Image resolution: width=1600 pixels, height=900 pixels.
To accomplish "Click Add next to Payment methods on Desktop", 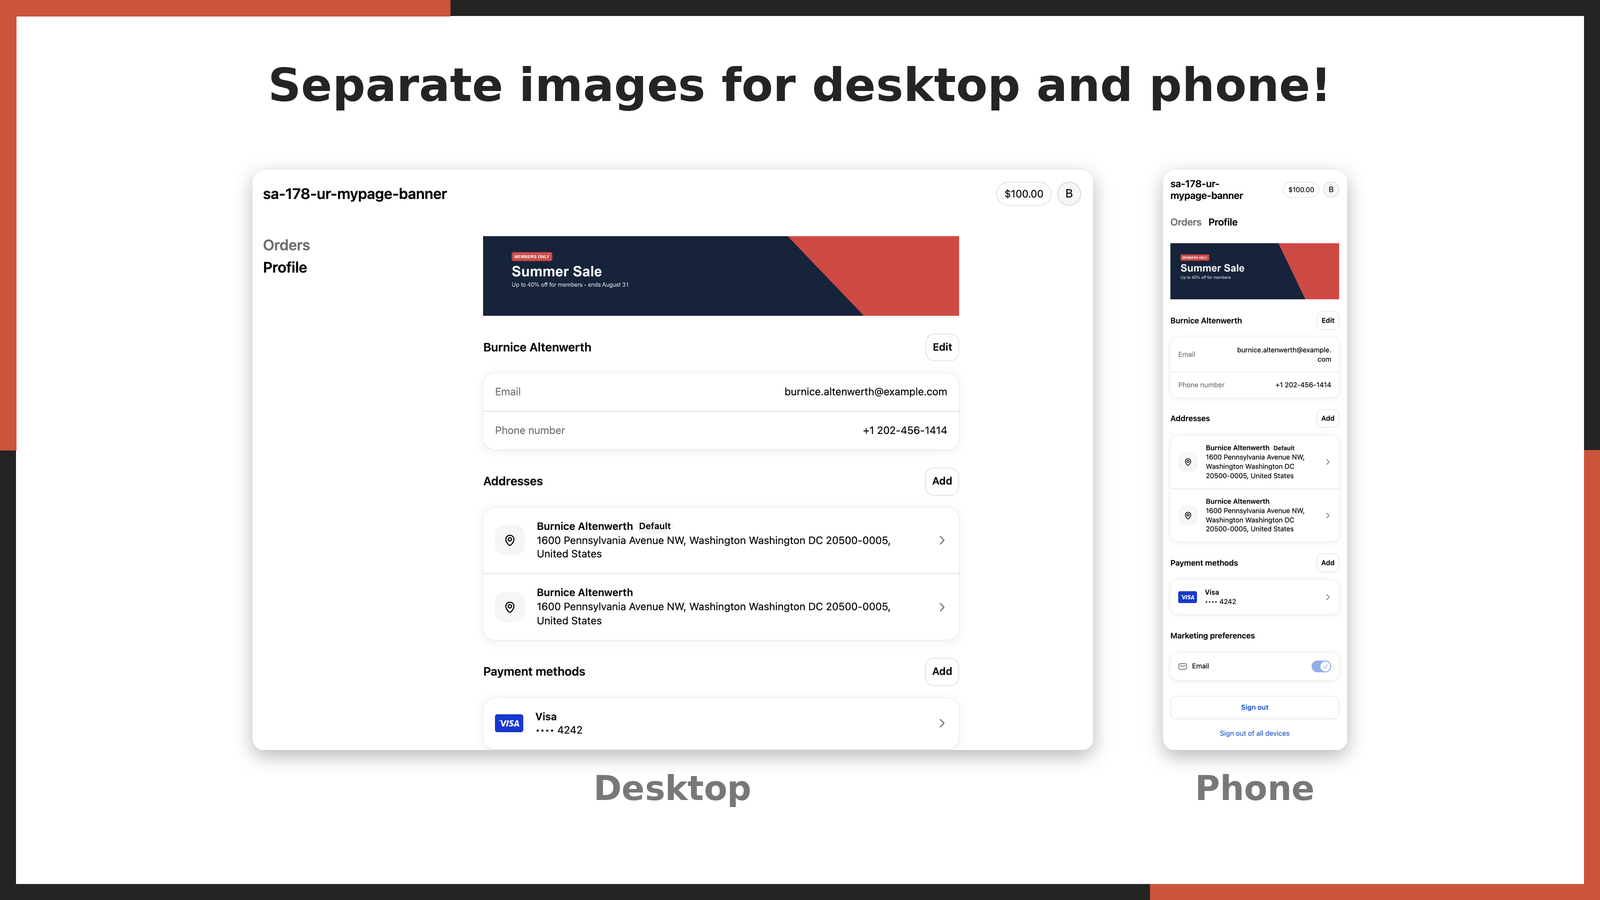I will [942, 671].
